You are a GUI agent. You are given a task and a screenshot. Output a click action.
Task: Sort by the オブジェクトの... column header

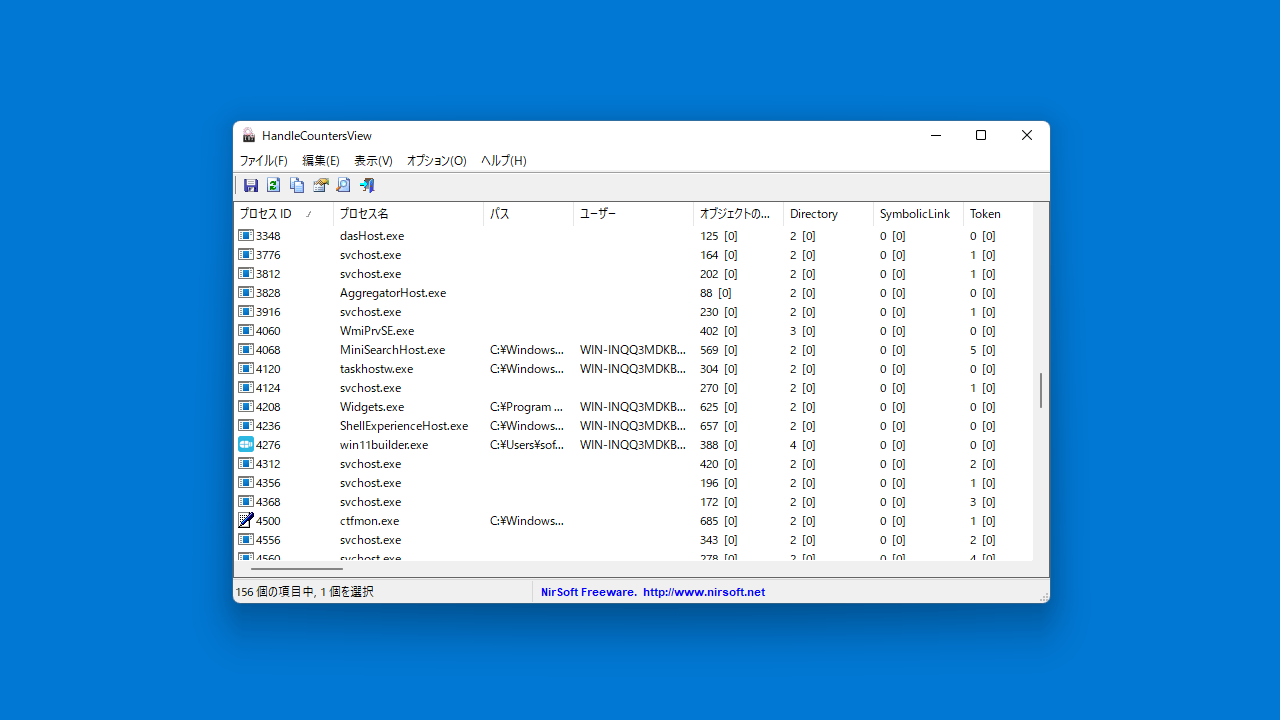click(739, 214)
